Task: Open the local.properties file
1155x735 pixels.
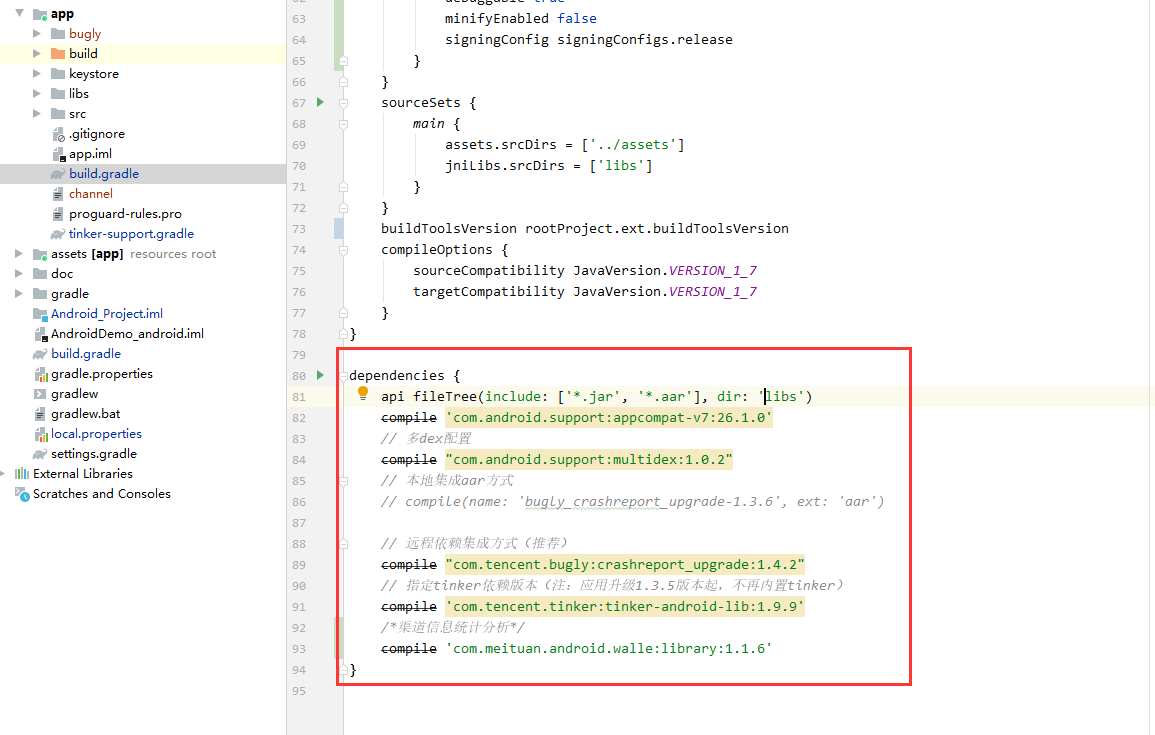Action: [96, 434]
